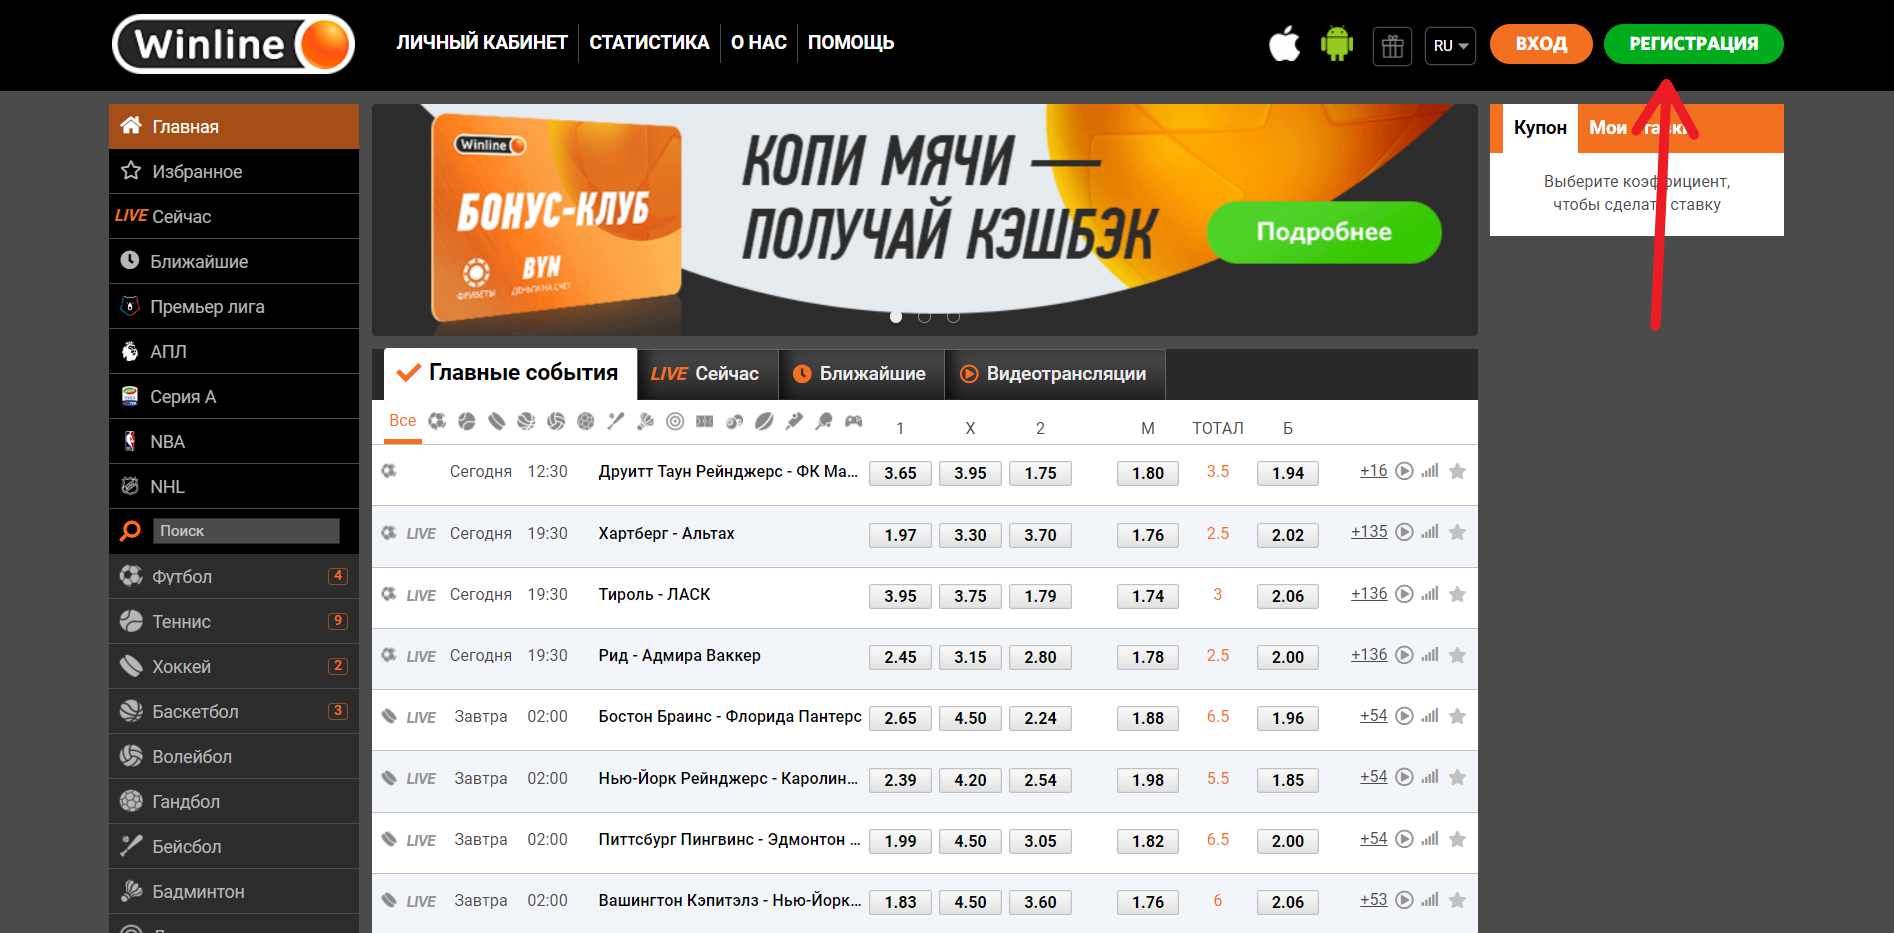This screenshot has width=1894, height=933.
Task: Click the search magnifier icon in sidebar
Action: point(130,531)
